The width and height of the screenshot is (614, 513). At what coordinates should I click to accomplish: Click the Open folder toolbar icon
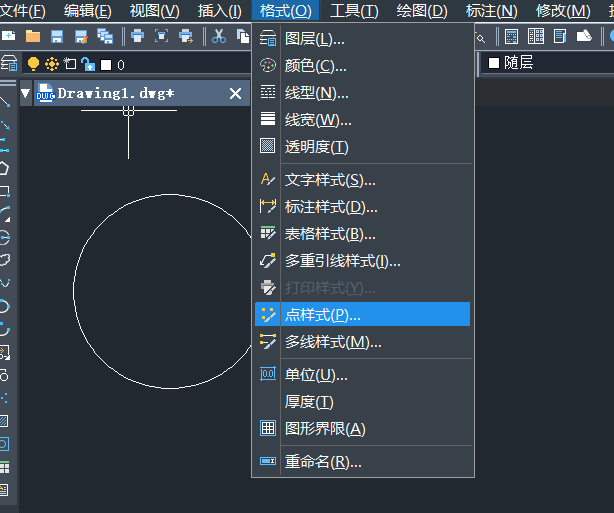(x=33, y=36)
